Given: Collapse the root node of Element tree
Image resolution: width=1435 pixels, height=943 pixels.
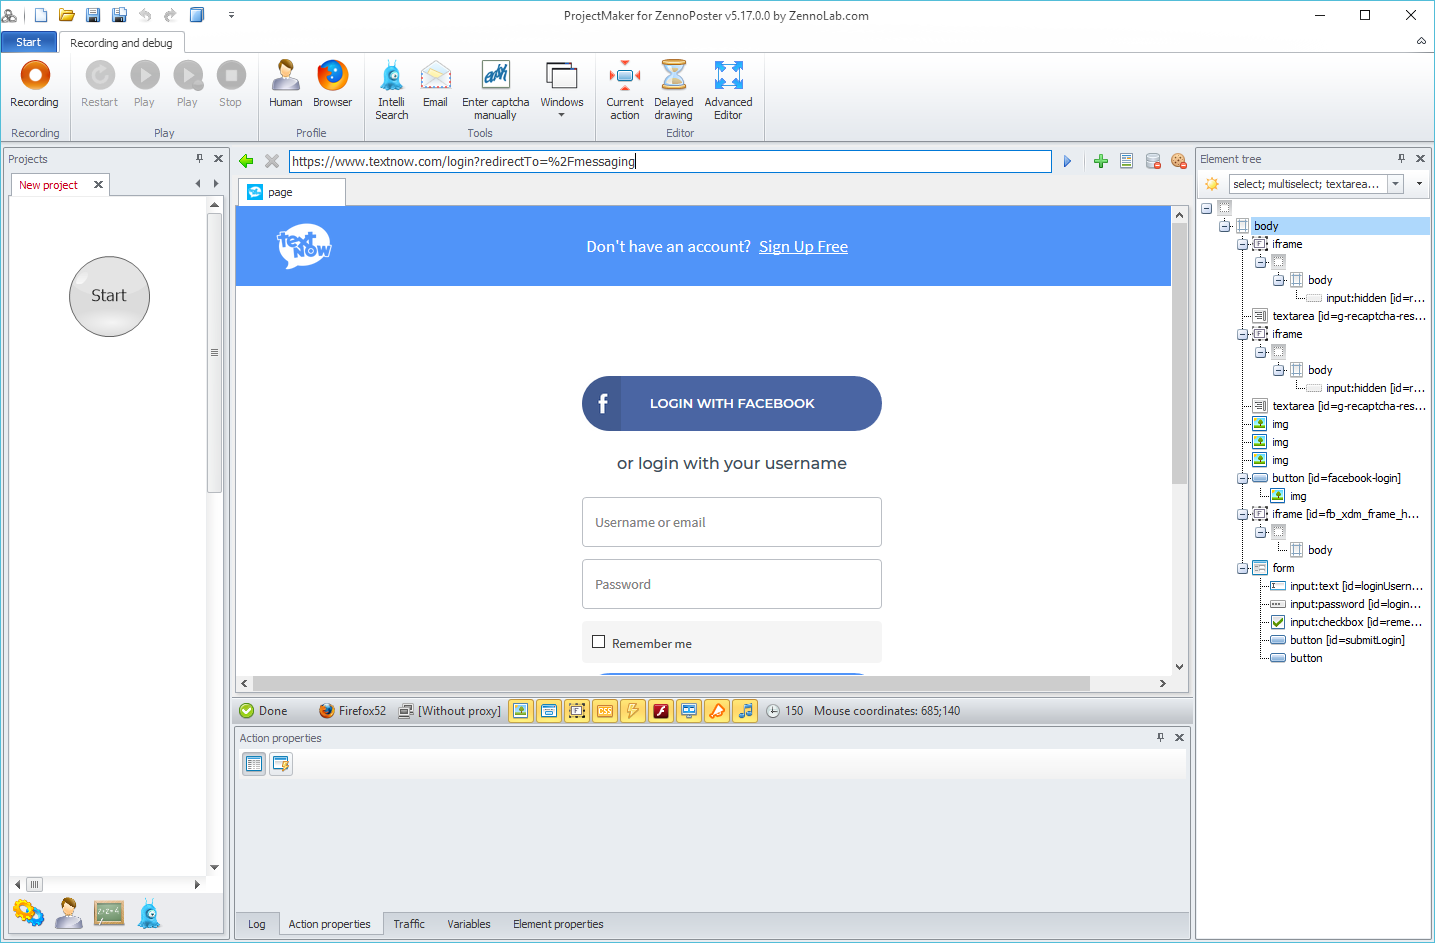Looking at the screenshot, I should pyautogui.click(x=1206, y=208).
